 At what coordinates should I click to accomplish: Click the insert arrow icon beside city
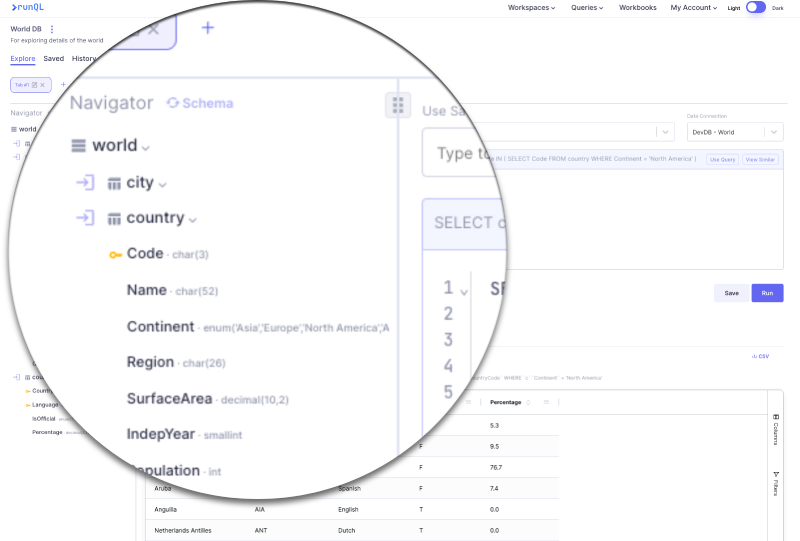pyautogui.click(x=86, y=183)
